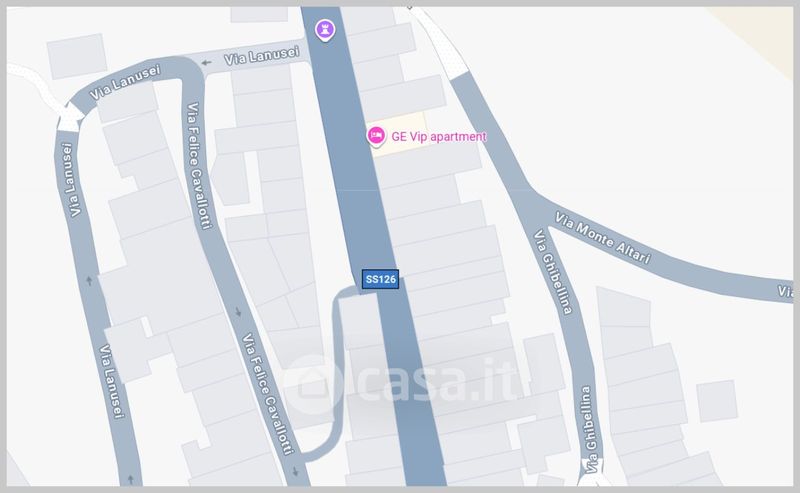Select the pink hotel bed marker
The image size is (800, 493).
pyautogui.click(x=376, y=136)
